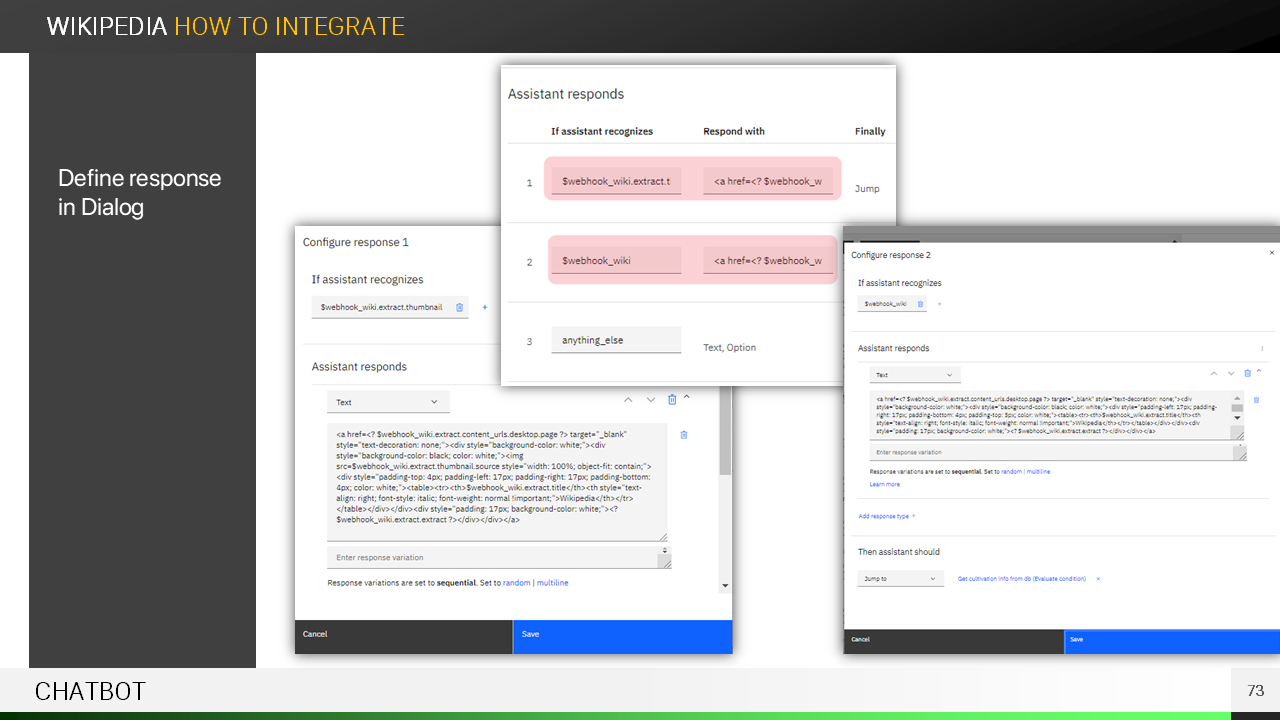Click the Learn more link
Image resolution: width=1280 pixels, height=720 pixels.
click(884, 484)
